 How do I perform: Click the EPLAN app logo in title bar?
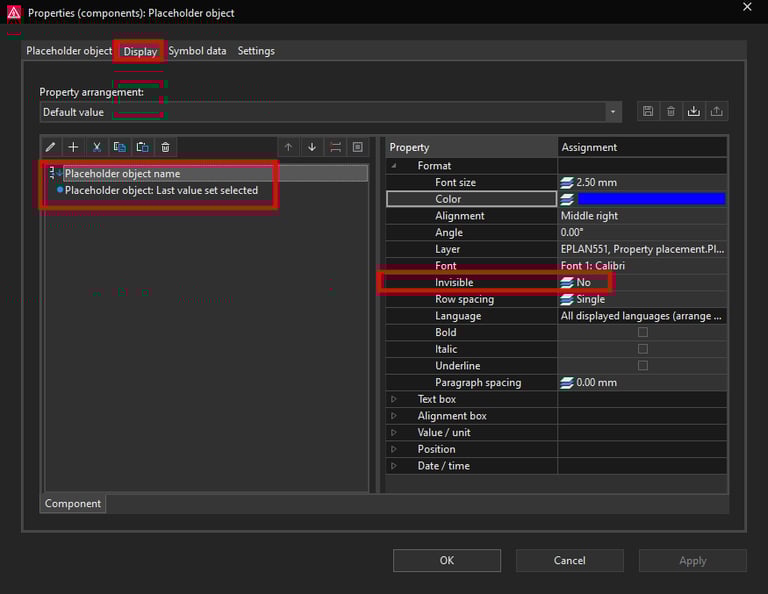click(x=14, y=12)
